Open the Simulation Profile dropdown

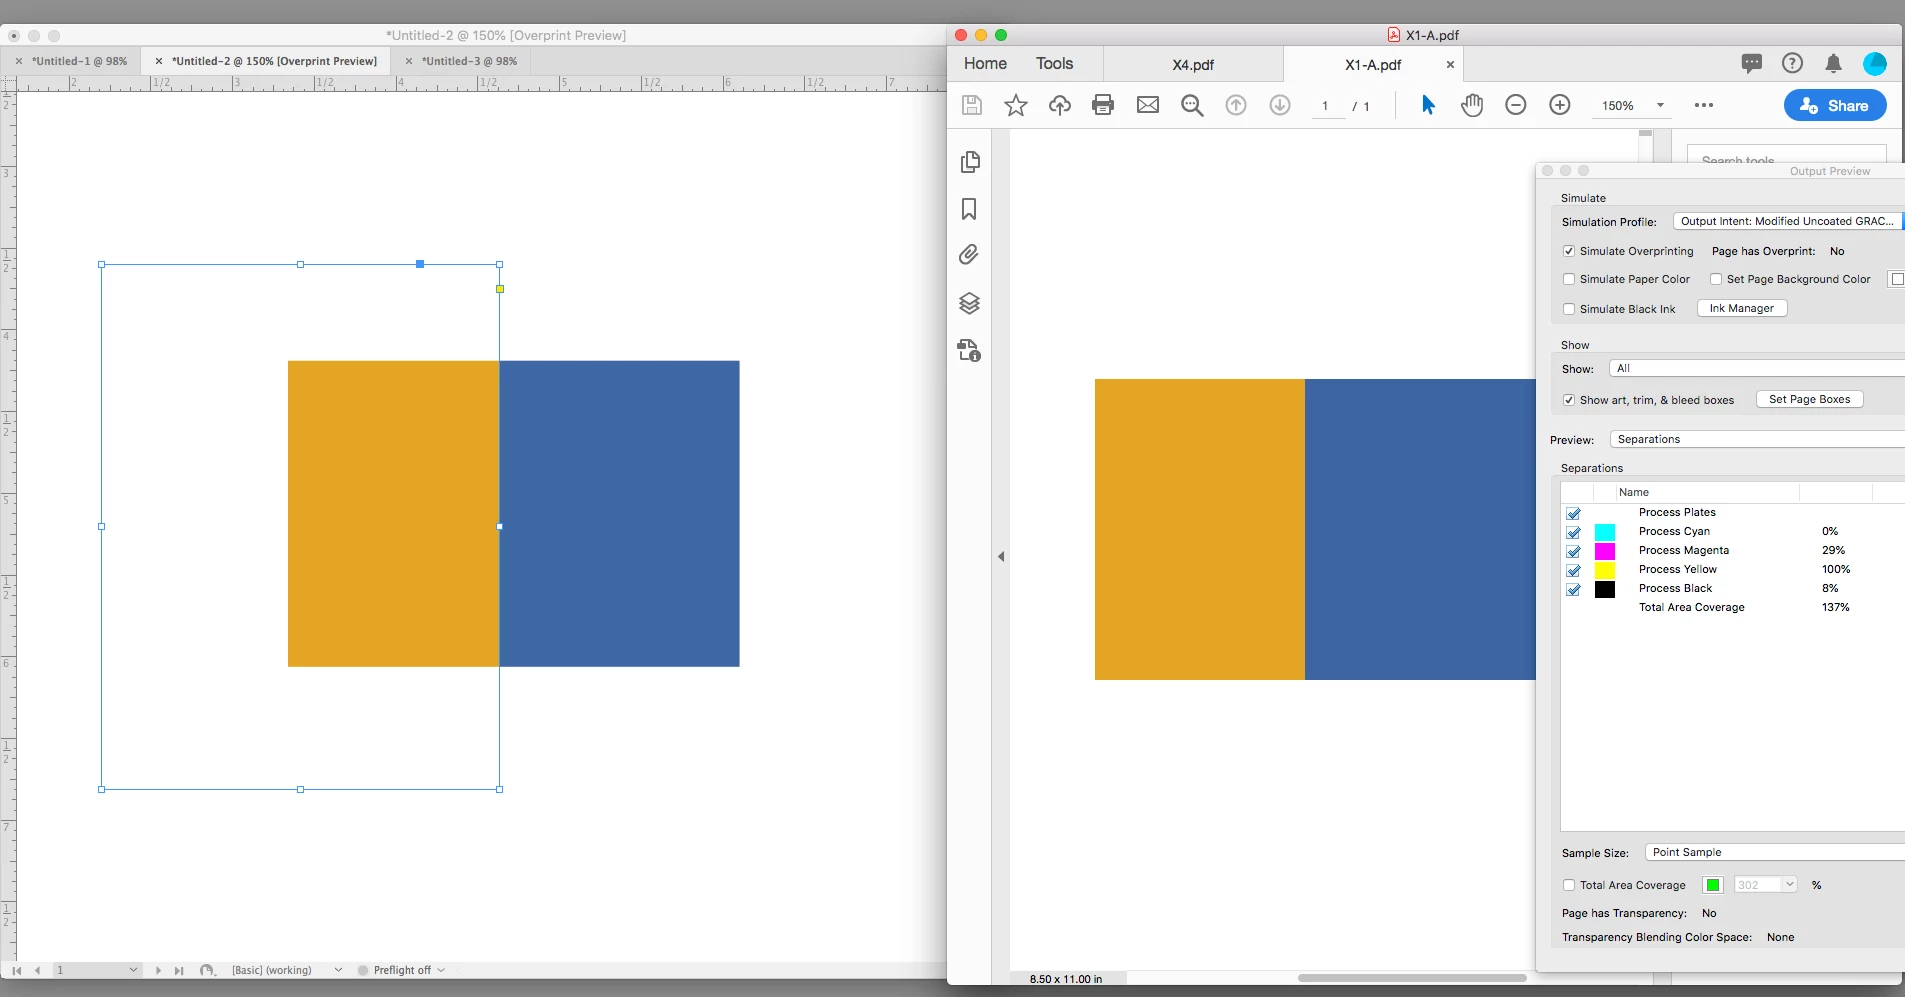(x=1789, y=221)
